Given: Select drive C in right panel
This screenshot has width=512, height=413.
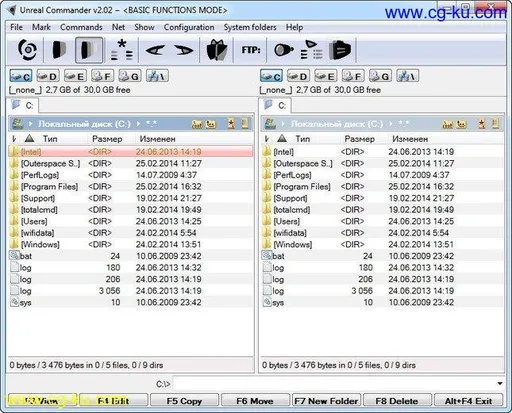Looking at the screenshot, I should pyautogui.click(x=271, y=76).
